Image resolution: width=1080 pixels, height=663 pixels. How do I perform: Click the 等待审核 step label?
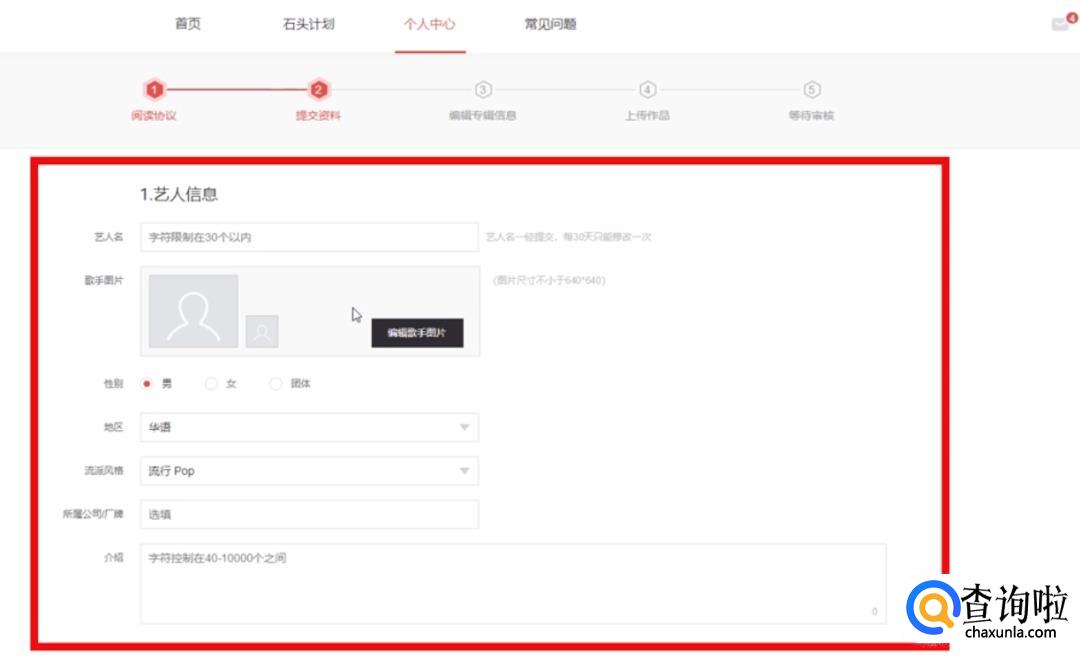(x=812, y=116)
